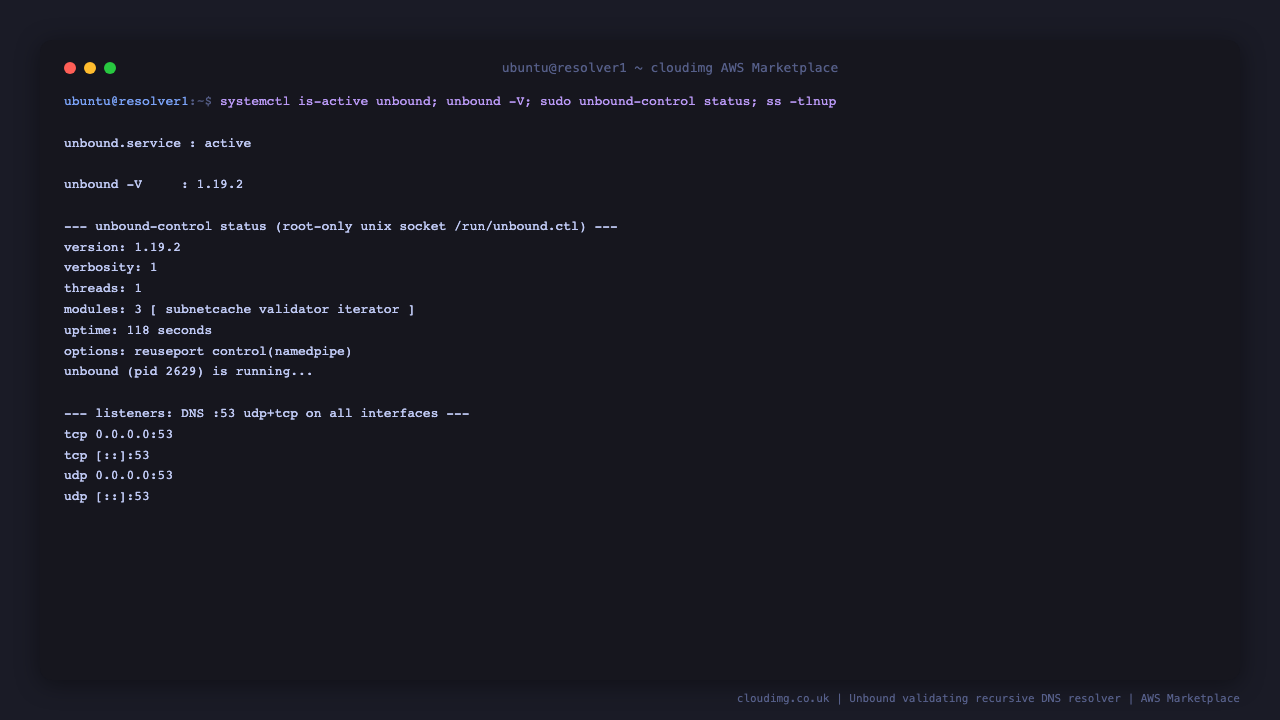Viewport: 1280px width, 720px height.
Task: Click the line 'udp [::]:53'
Action: (x=107, y=496)
